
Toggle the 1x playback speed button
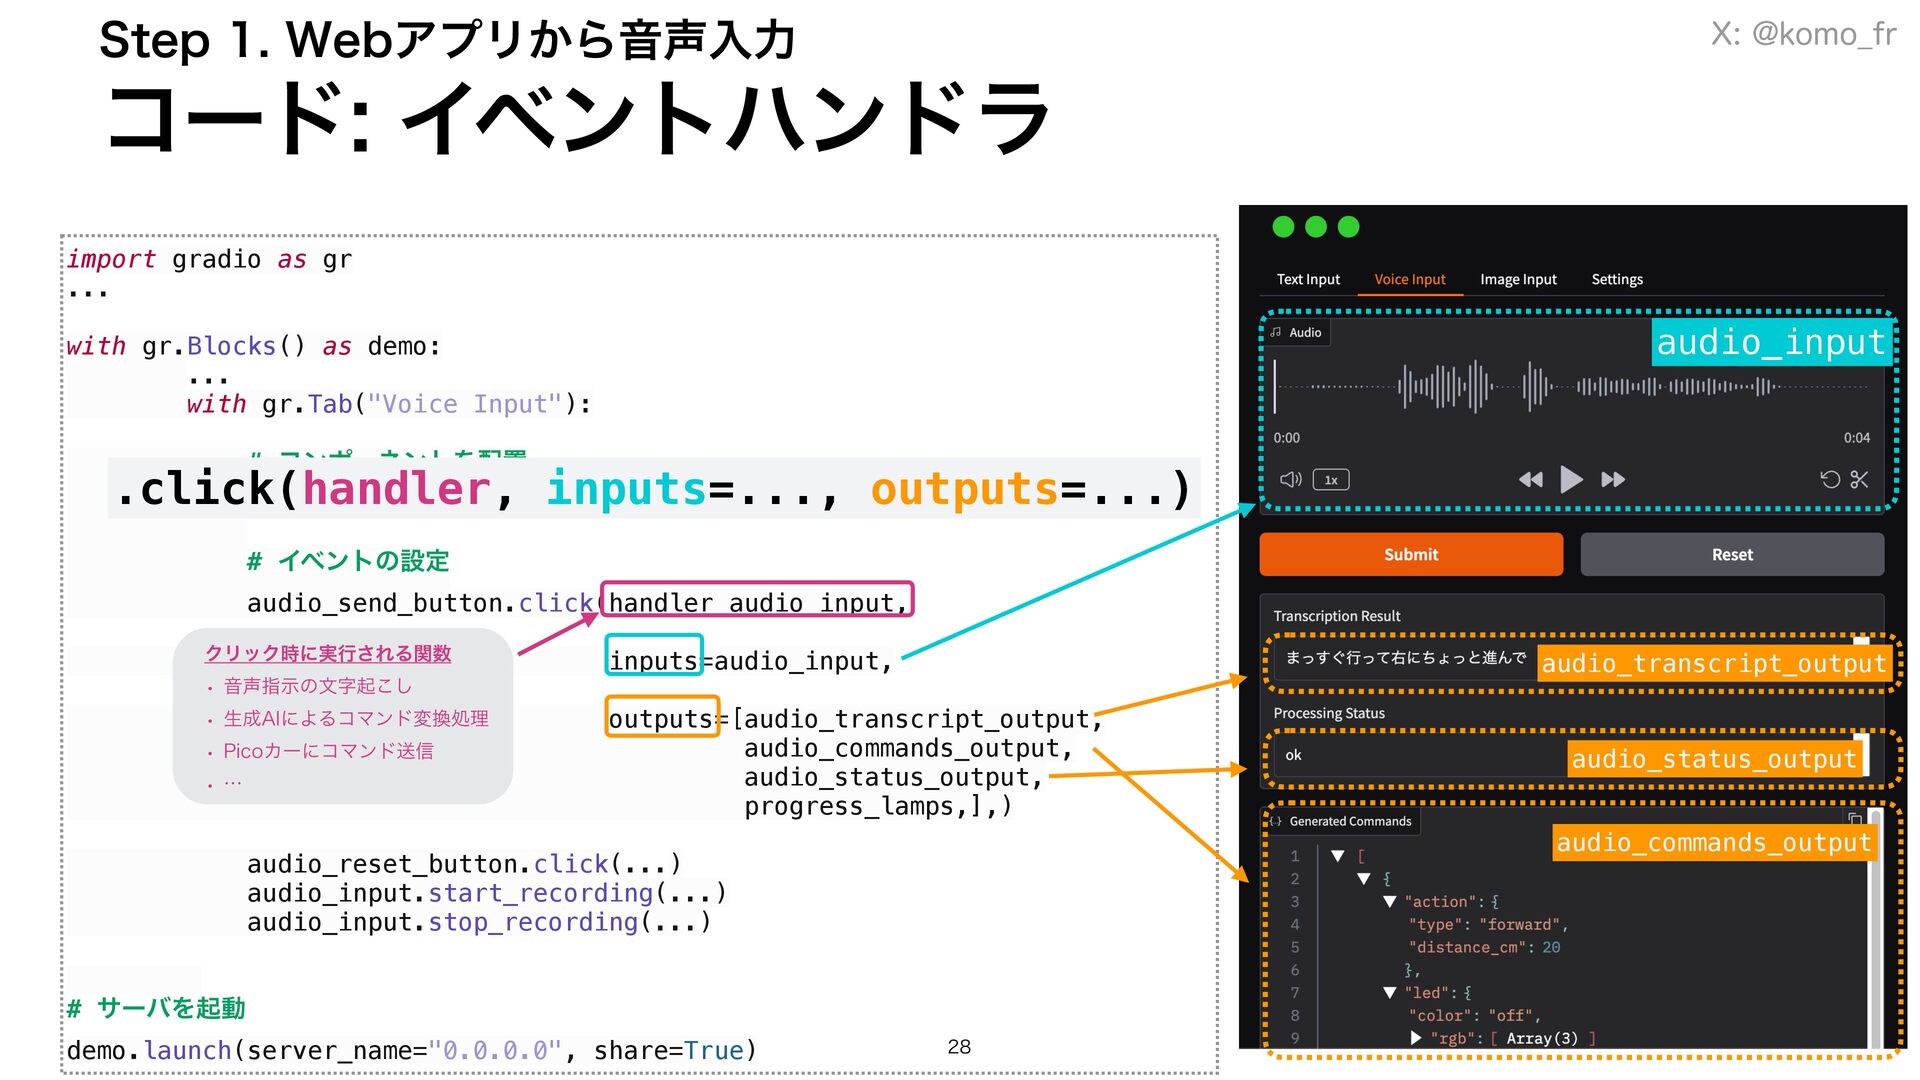pos(1331,480)
